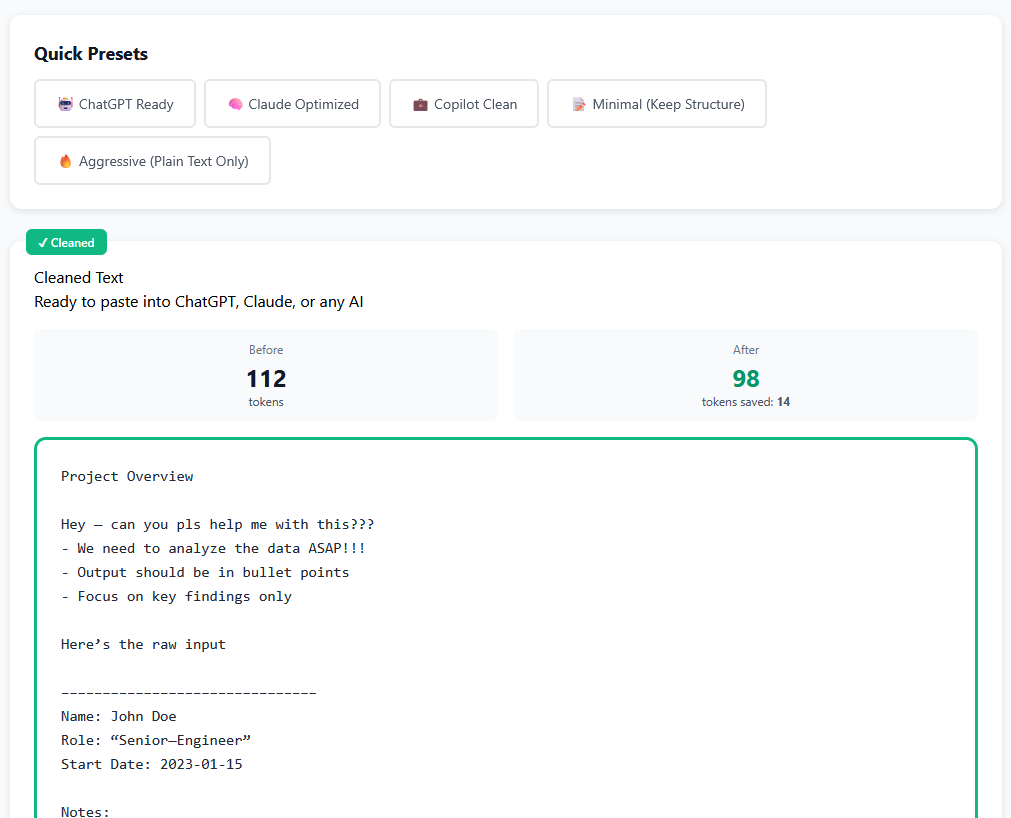Viewport: 1011px width, 818px height.
Task: Click the 'Role: Senior–Engineer' line
Action: [x=156, y=740]
